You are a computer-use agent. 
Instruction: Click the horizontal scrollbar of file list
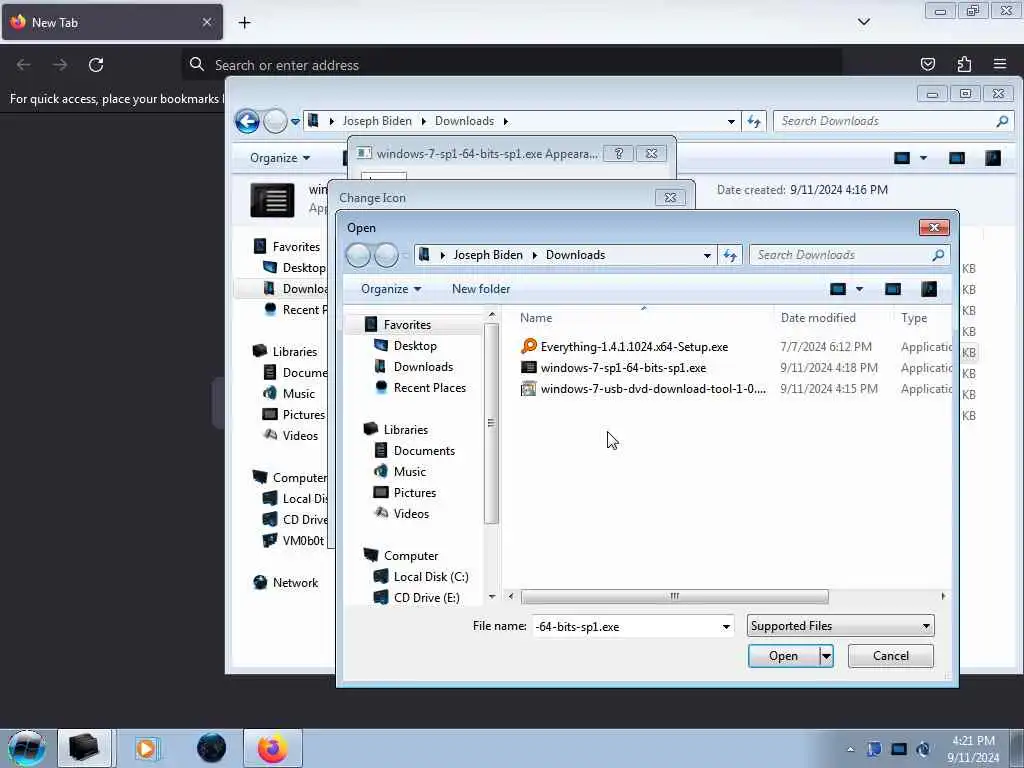coord(675,596)
